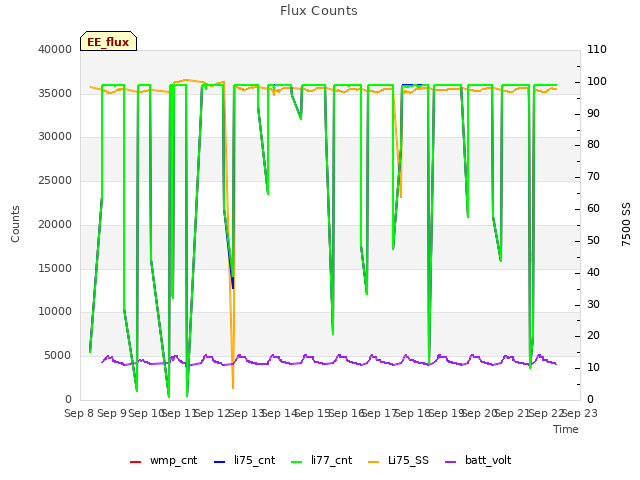Image resolution: width=640 pixels, height=480 pixels.
Task: Click the Sep 9 date label
Action: pos(112,413)
